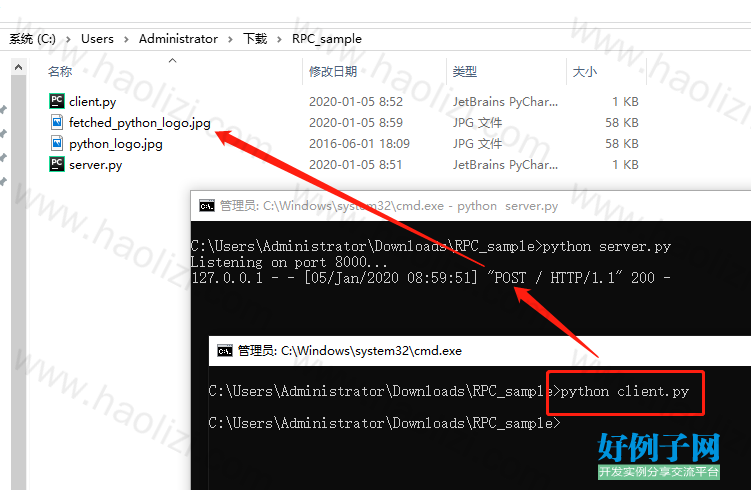Click the python_logo.jpg file name
The image size is (751, 490).
pyautogui.click(x=115, y=144)
